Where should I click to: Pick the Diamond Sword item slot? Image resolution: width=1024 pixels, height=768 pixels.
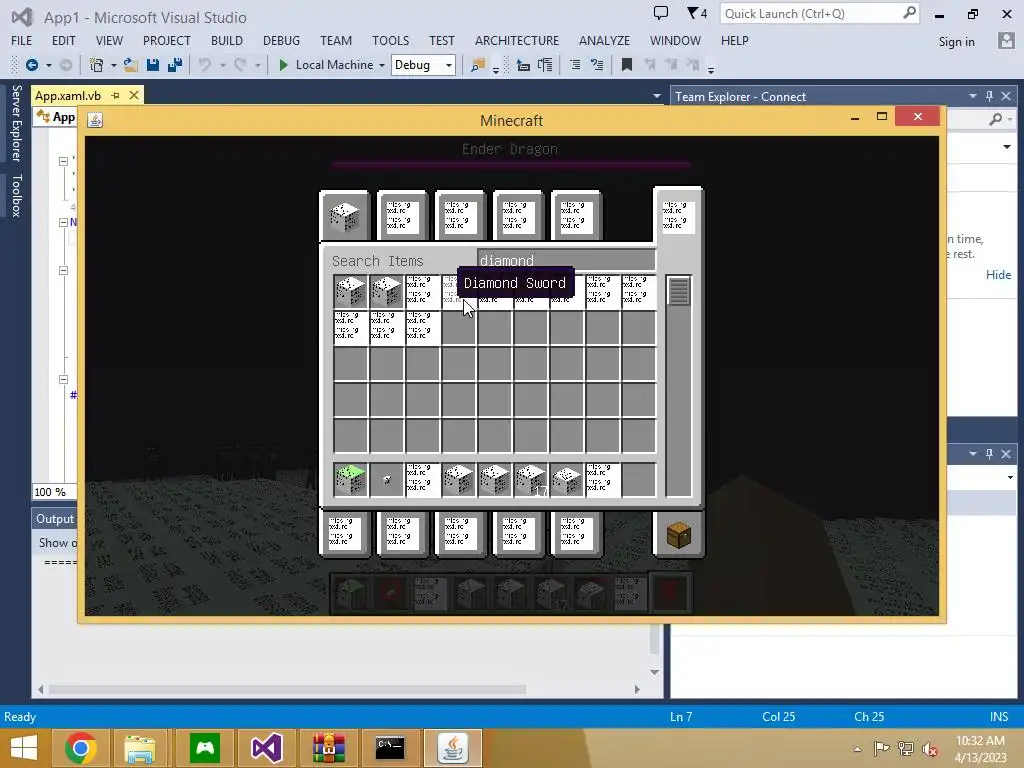[458, 292]
